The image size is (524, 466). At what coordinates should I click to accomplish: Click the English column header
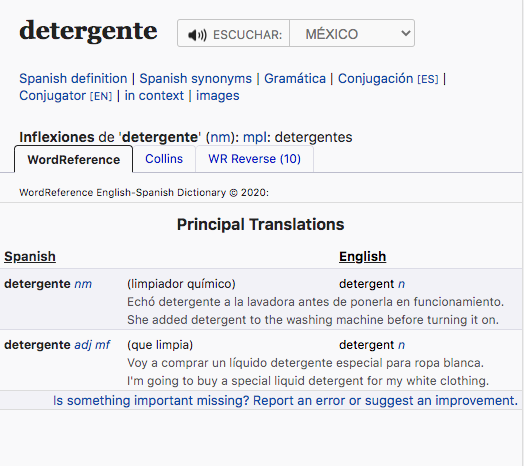[363, 256]
